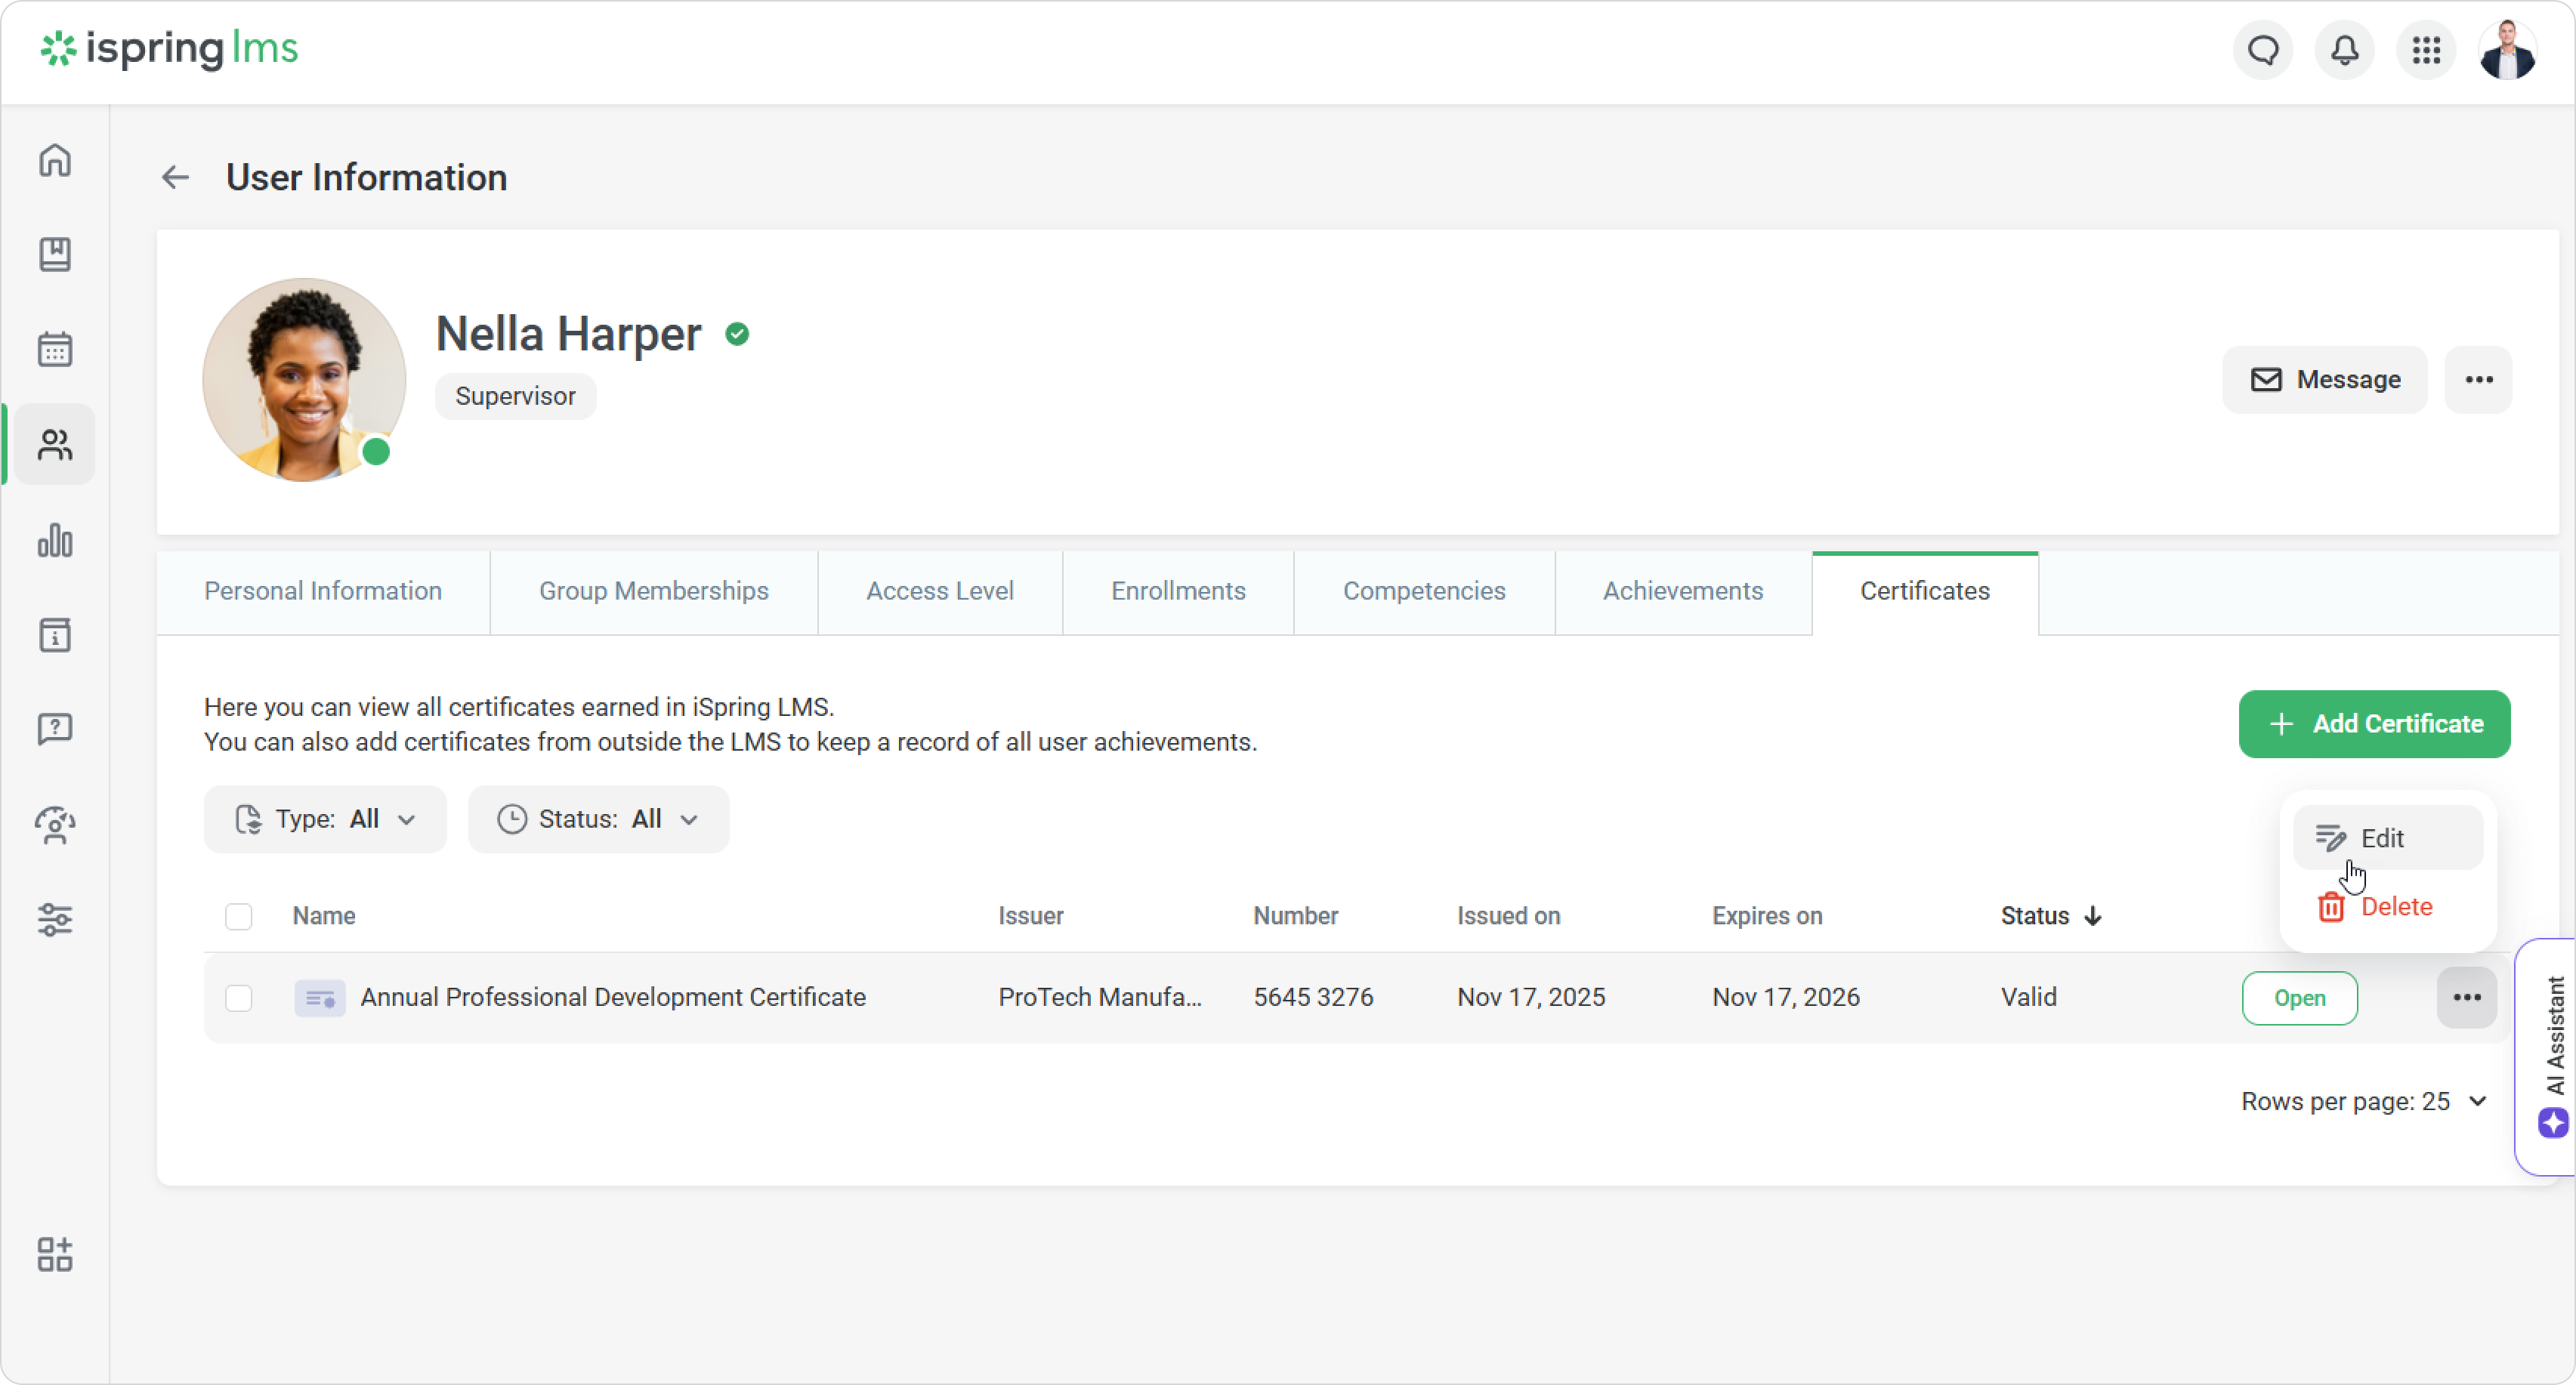Open the add-widgets icon at sidebar bottom
The height and width of the screenshot is (1385, 2576).
pos(55,1254)
